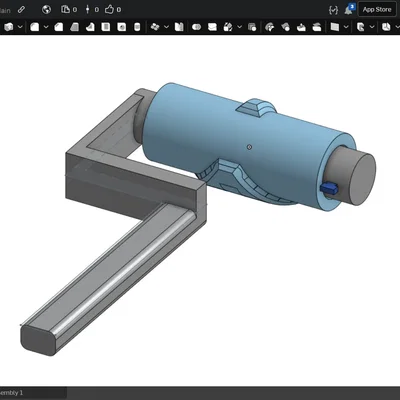Select the small dark-blue key on shaft
The height and width of the screenshot is (400, 400).
(x=329, y=188)
